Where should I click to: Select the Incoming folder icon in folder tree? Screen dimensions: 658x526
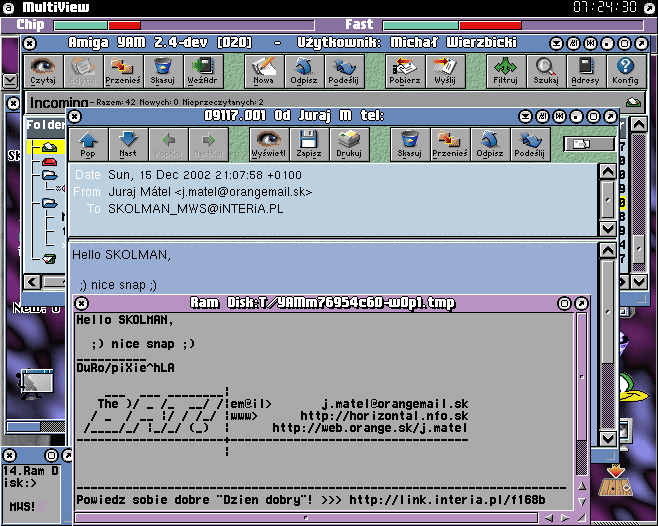pyautogui.click(x=49, y=147)
